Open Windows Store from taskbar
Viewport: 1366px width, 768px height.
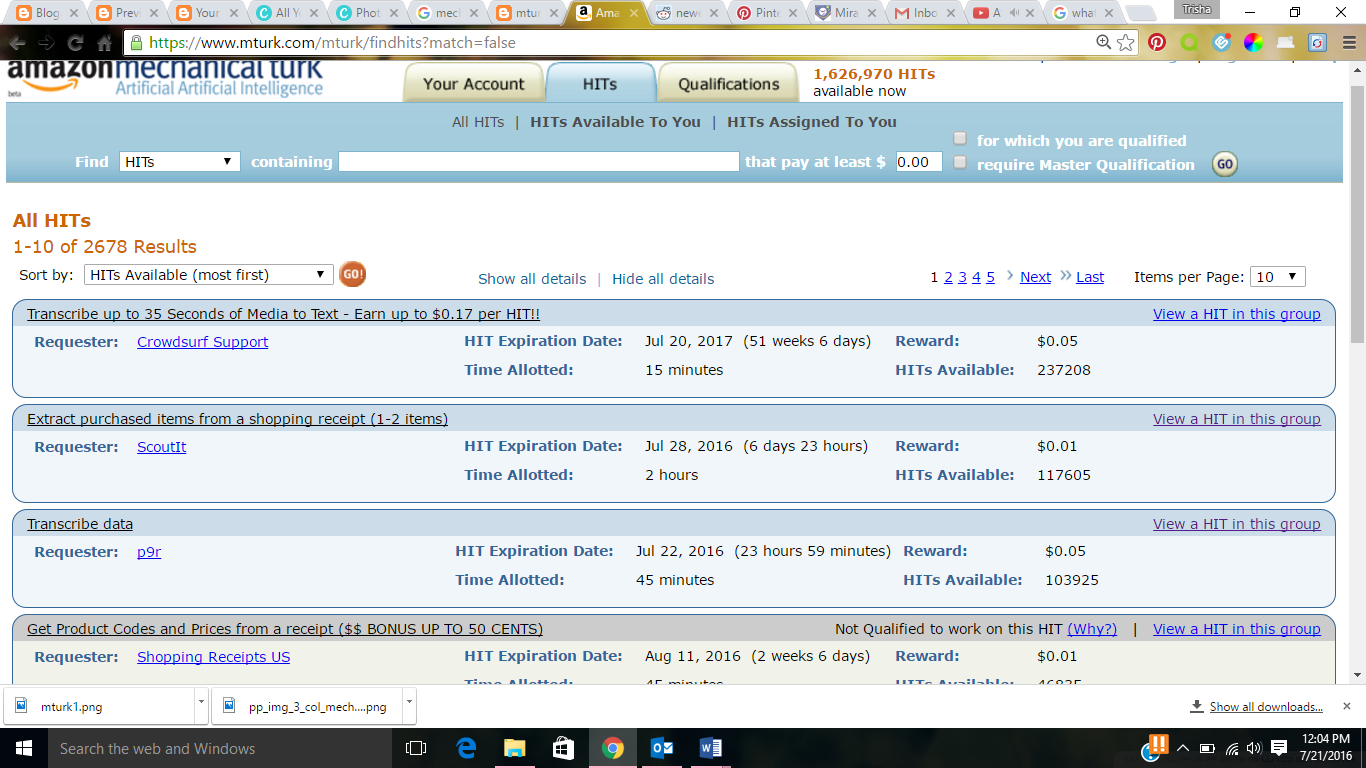(563, 748)
